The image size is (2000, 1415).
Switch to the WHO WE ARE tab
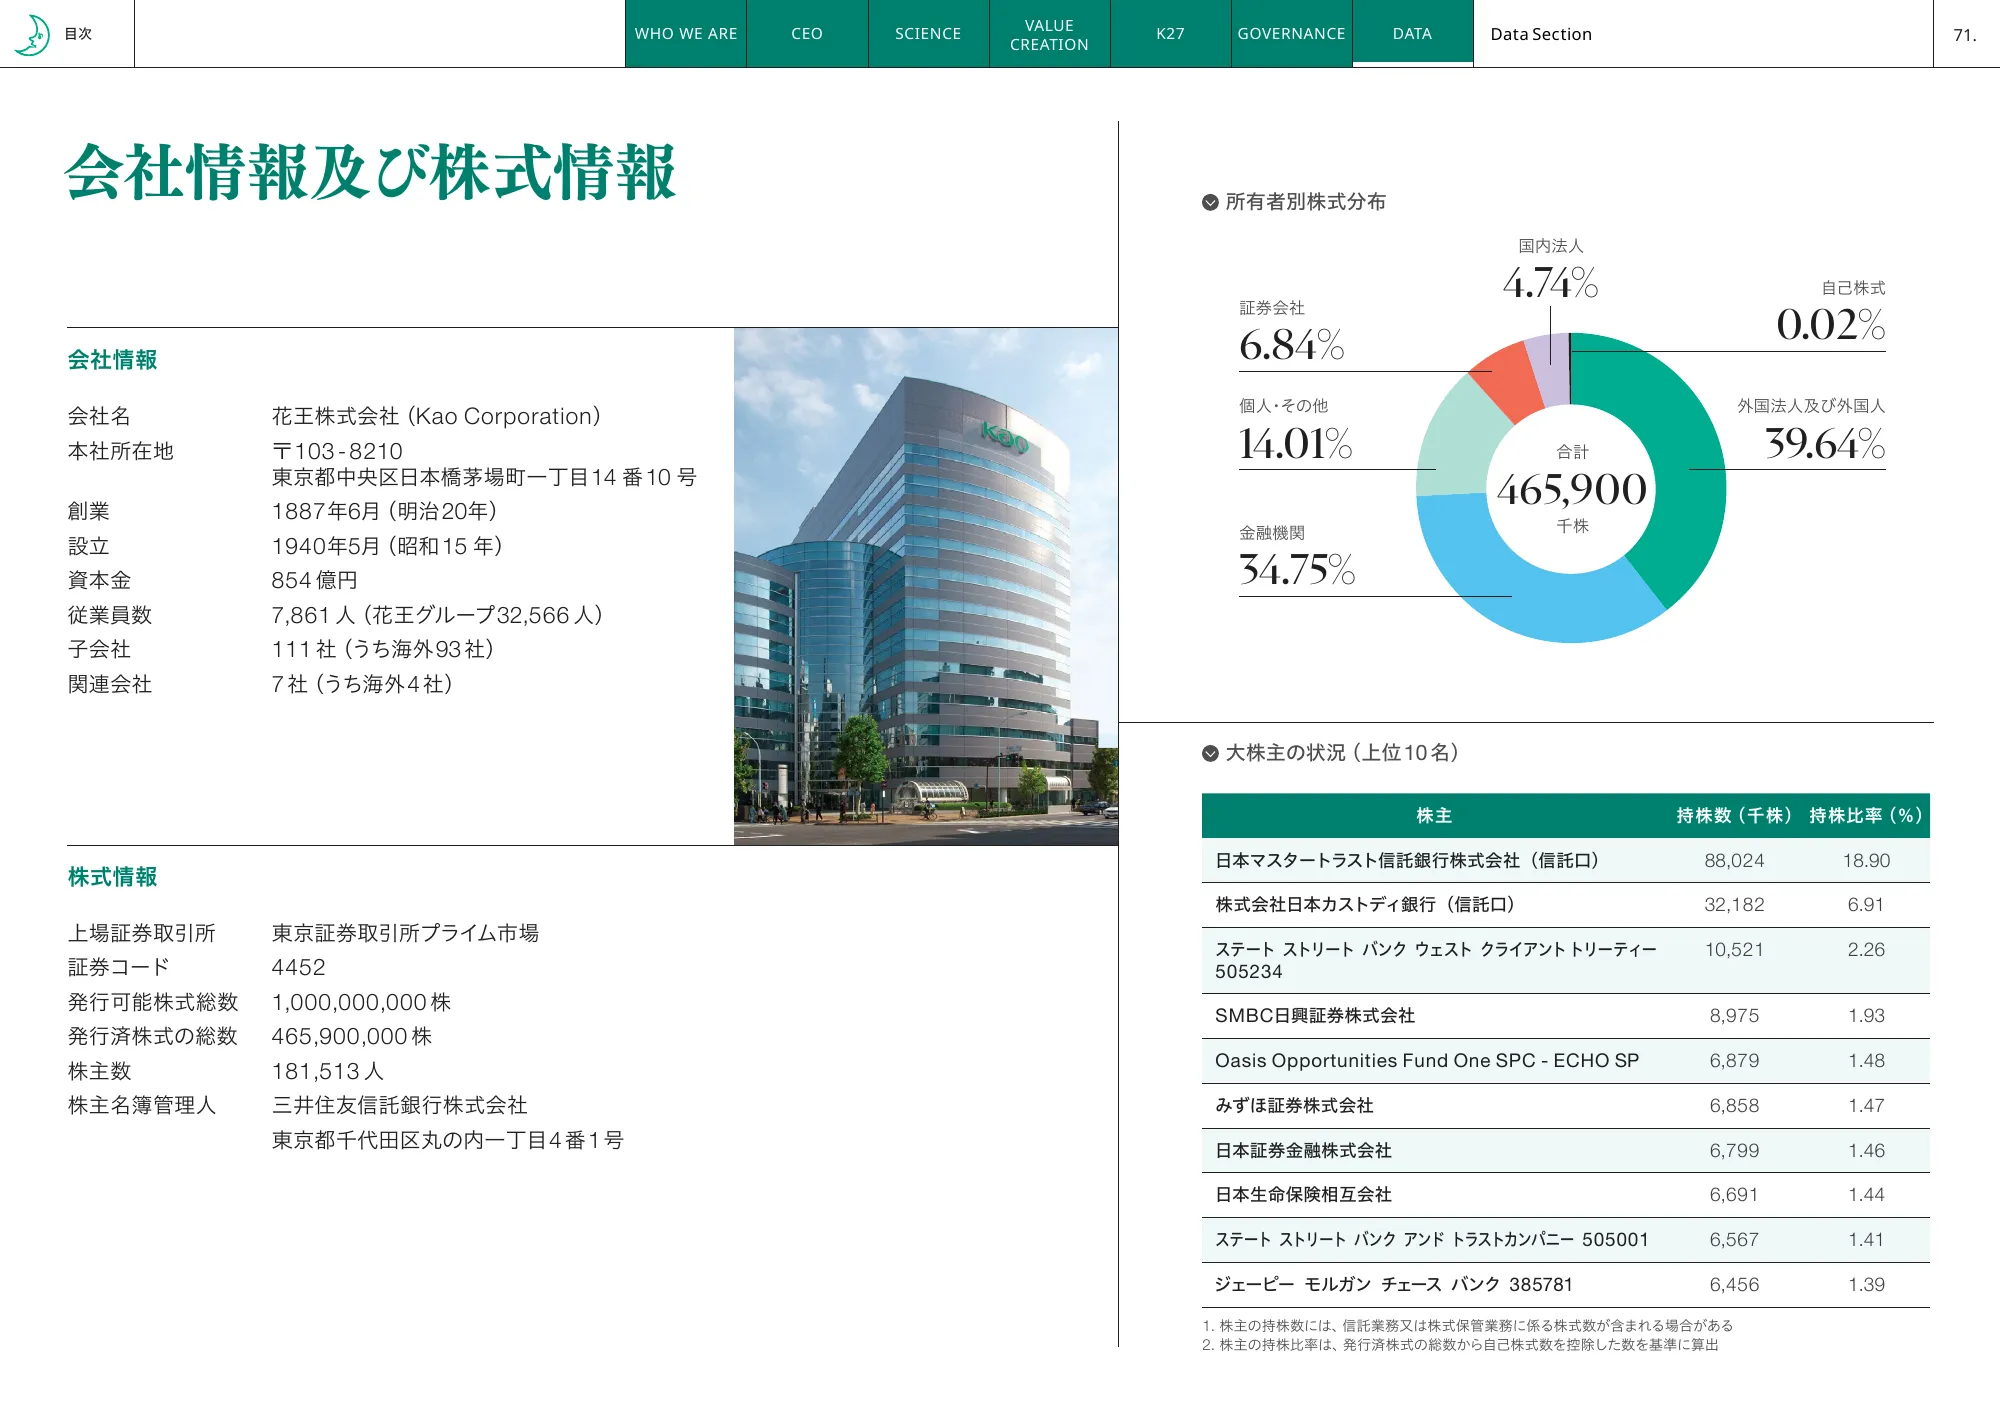click(x=686, y=33)
